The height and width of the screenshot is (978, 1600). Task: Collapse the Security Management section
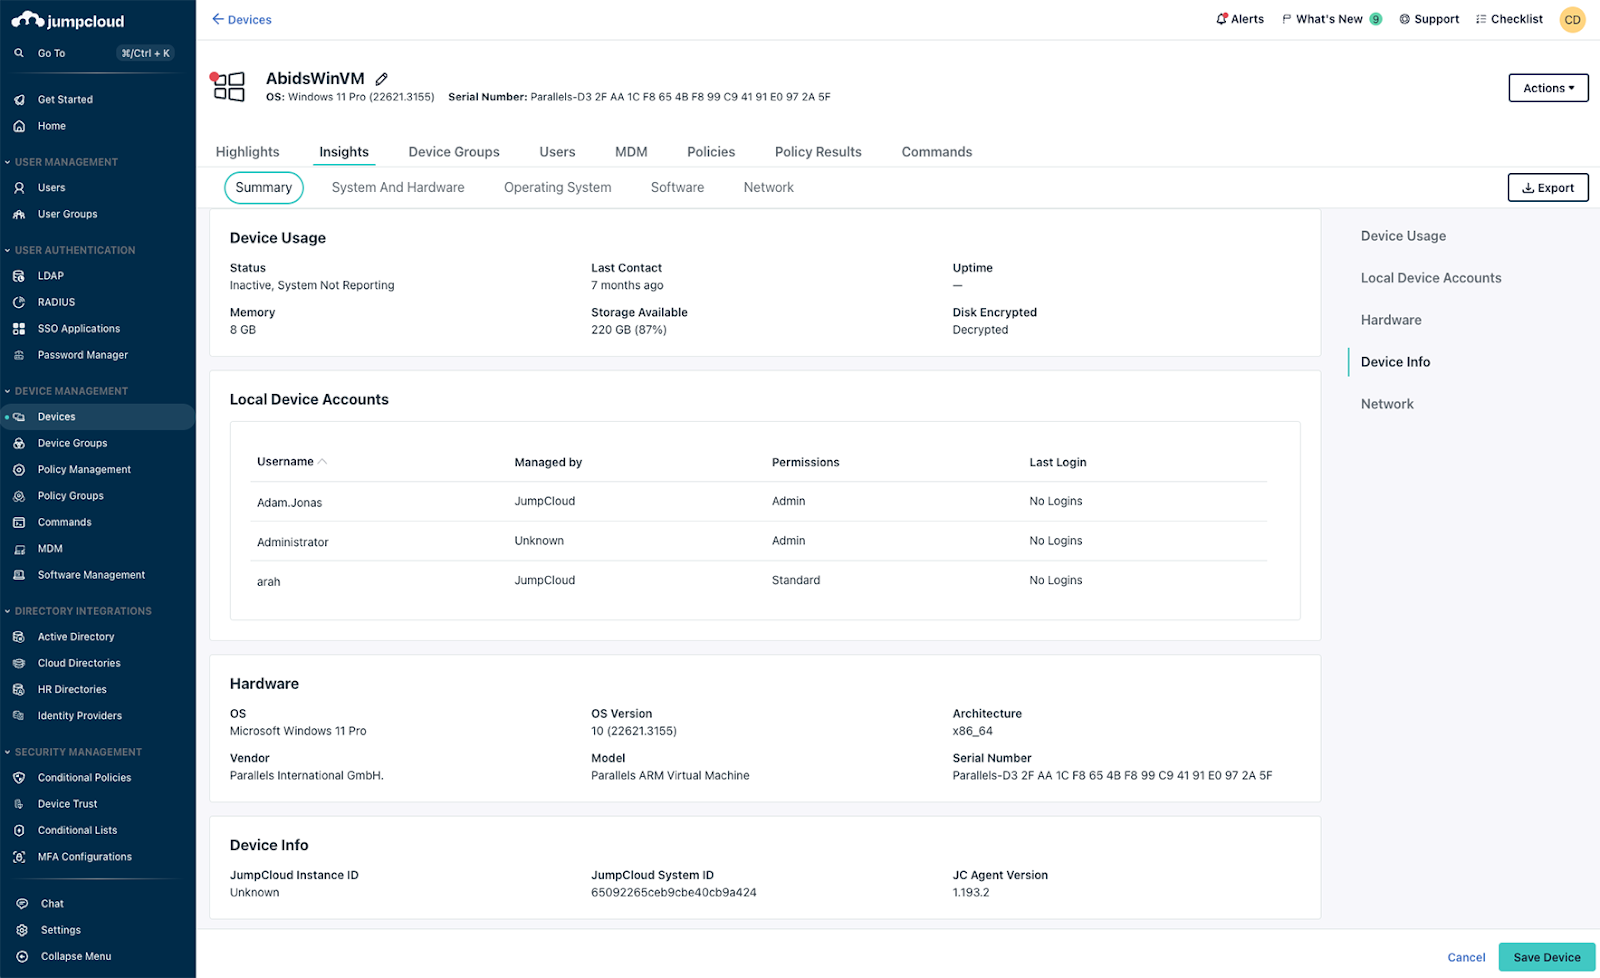(8, 752)
